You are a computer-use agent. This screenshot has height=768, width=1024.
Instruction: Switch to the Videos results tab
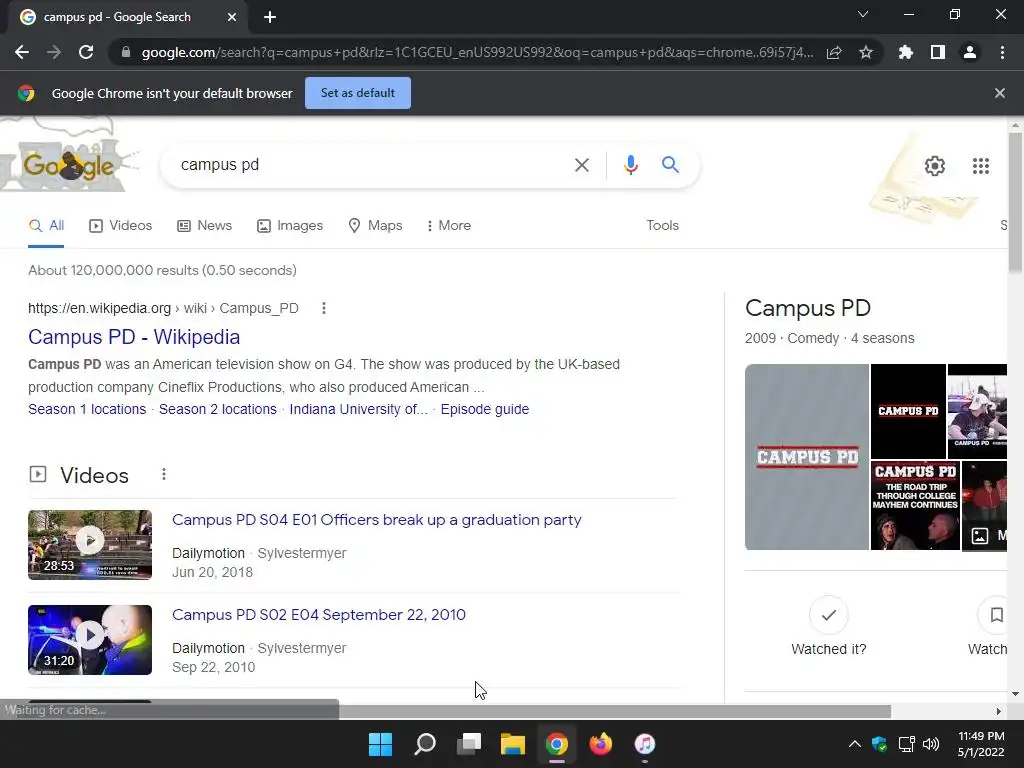click(x=120, y=225)
